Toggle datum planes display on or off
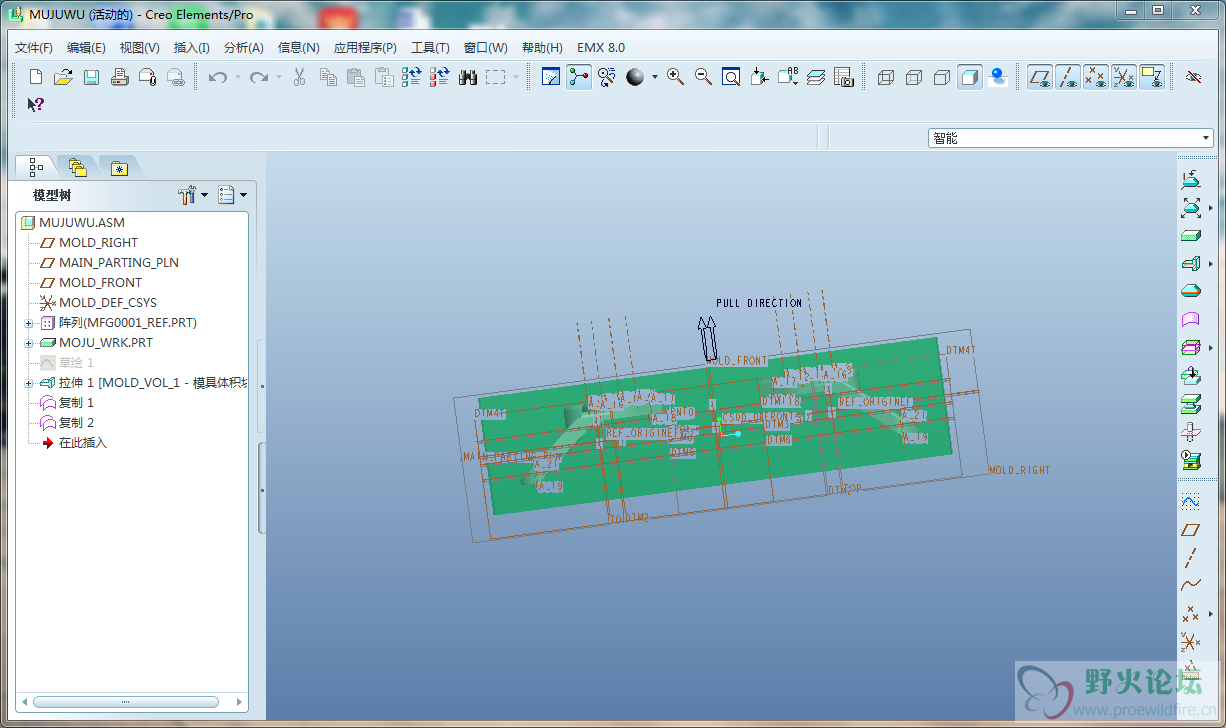Image resolution: width=1226 pixels, height=728 pixels. coord(1041,77)
